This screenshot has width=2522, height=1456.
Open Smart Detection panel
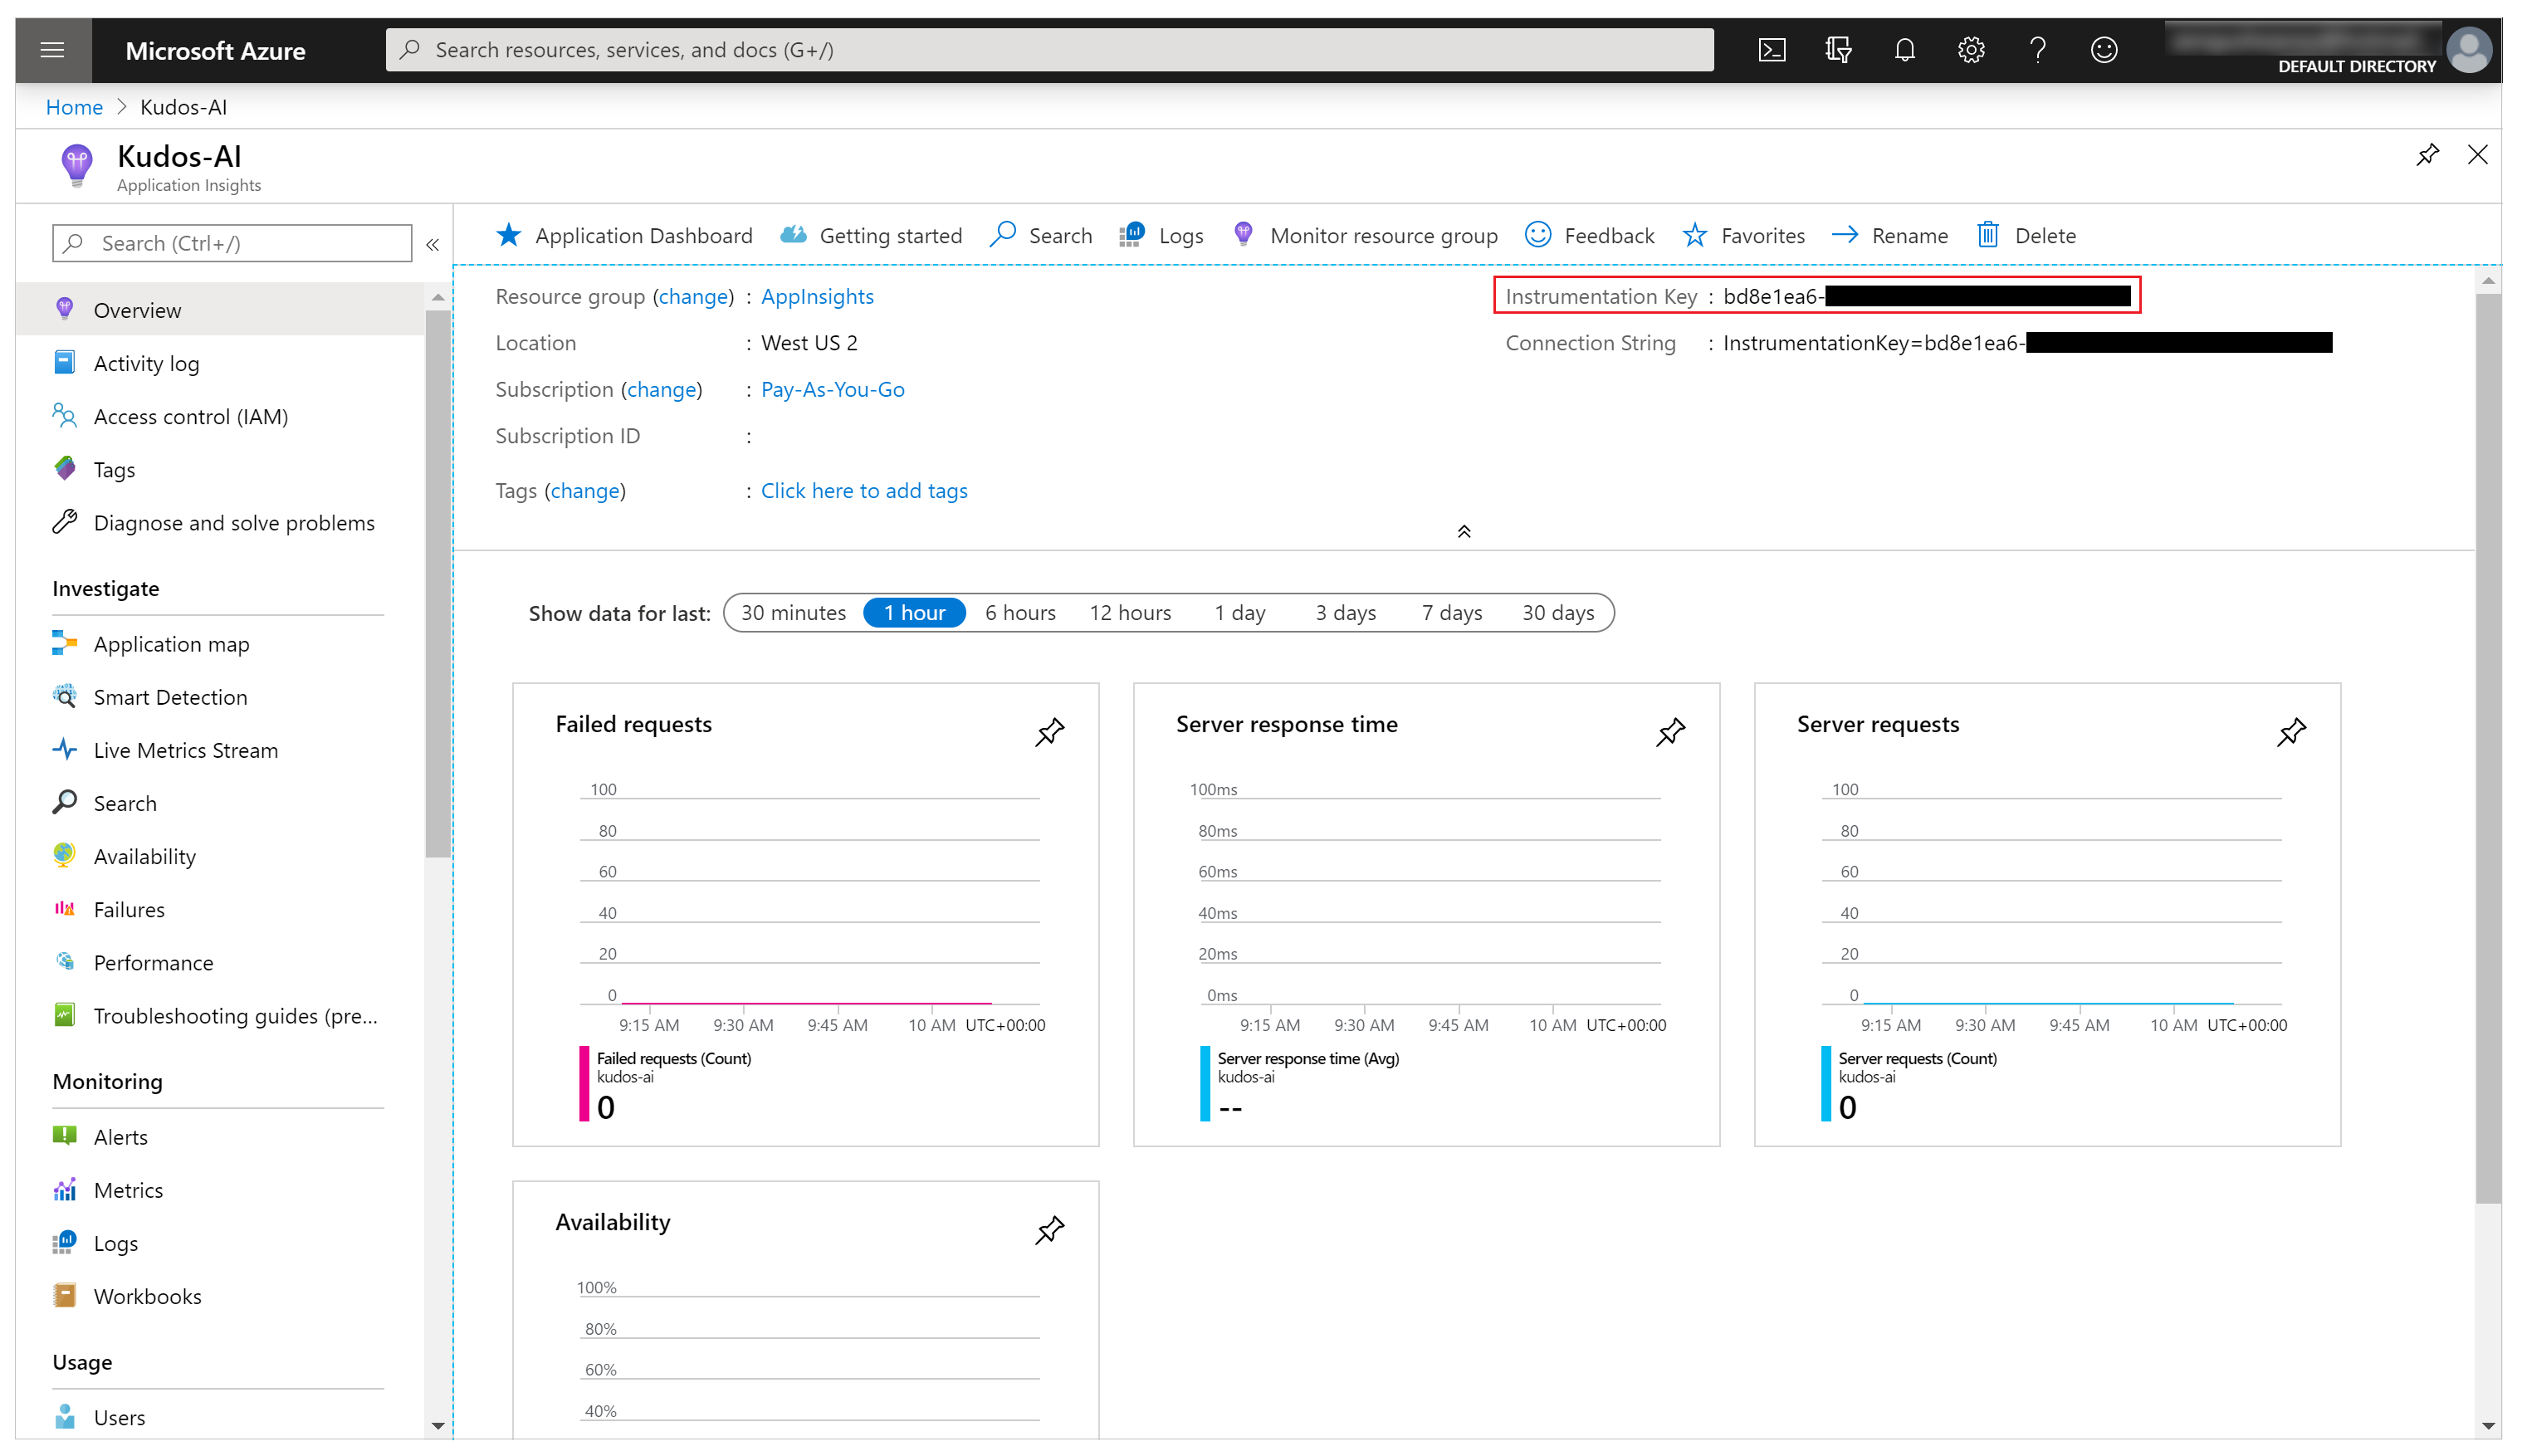(x=169, y=696)
